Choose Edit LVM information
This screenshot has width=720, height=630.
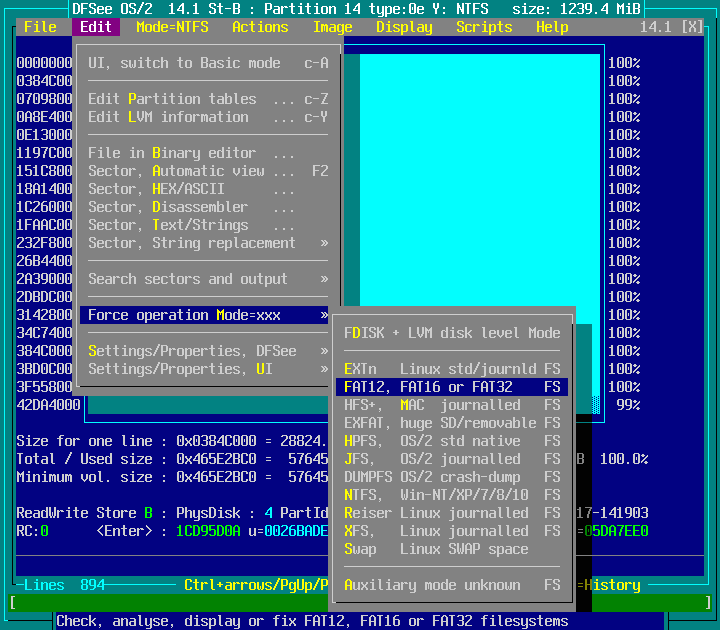click(x=208, y=117)
